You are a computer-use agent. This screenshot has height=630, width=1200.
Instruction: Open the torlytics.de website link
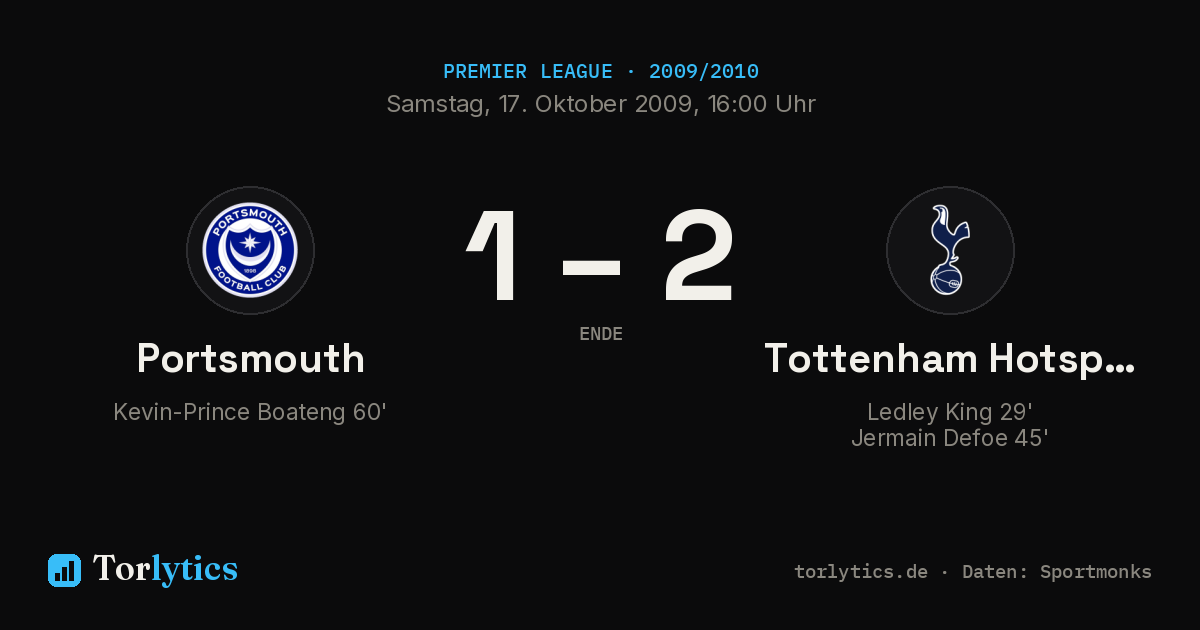tap(861, 572)
